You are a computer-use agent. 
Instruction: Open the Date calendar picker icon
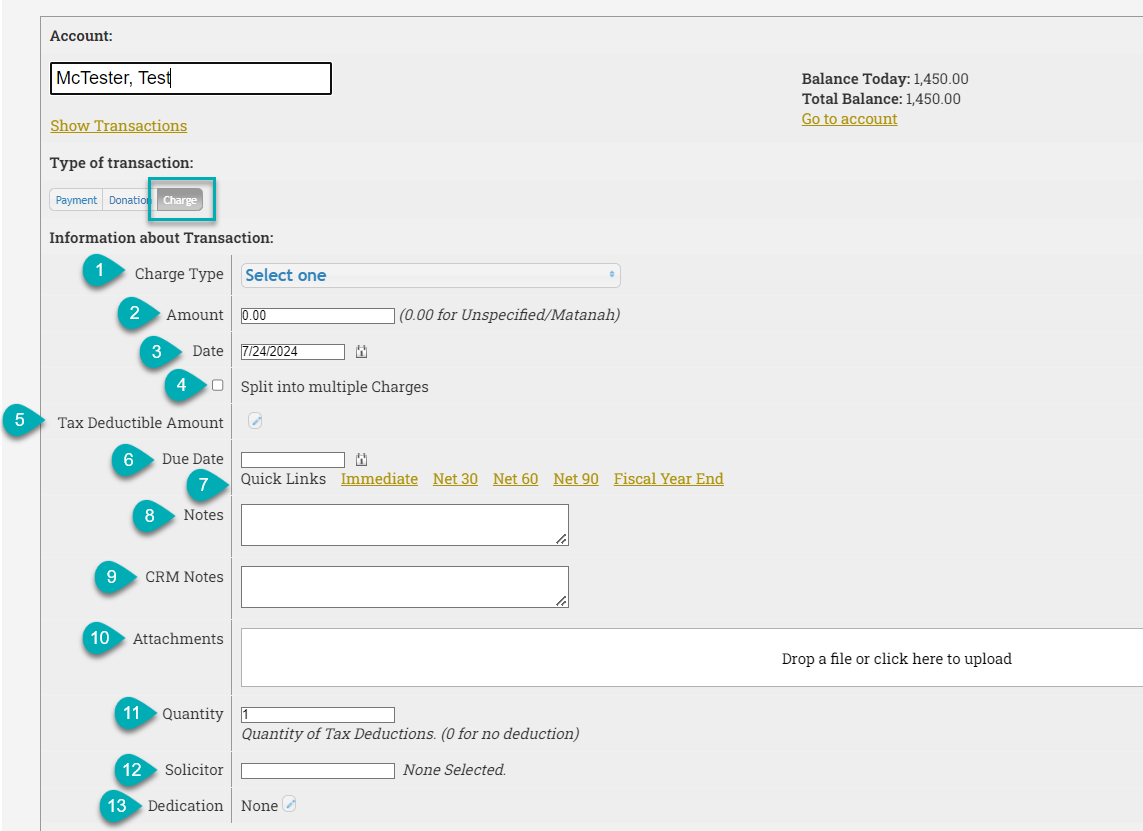362,352
